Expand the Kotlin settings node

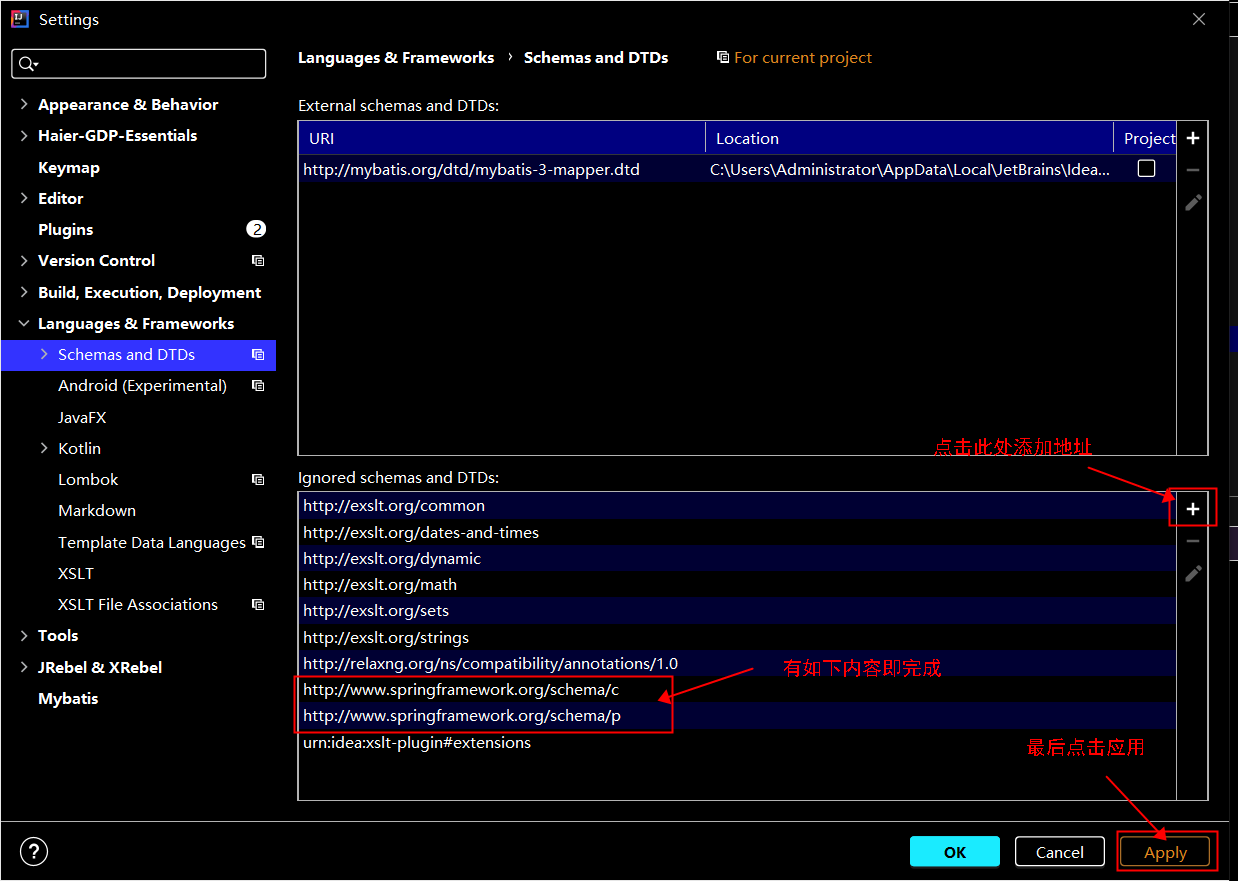point(44,448)
